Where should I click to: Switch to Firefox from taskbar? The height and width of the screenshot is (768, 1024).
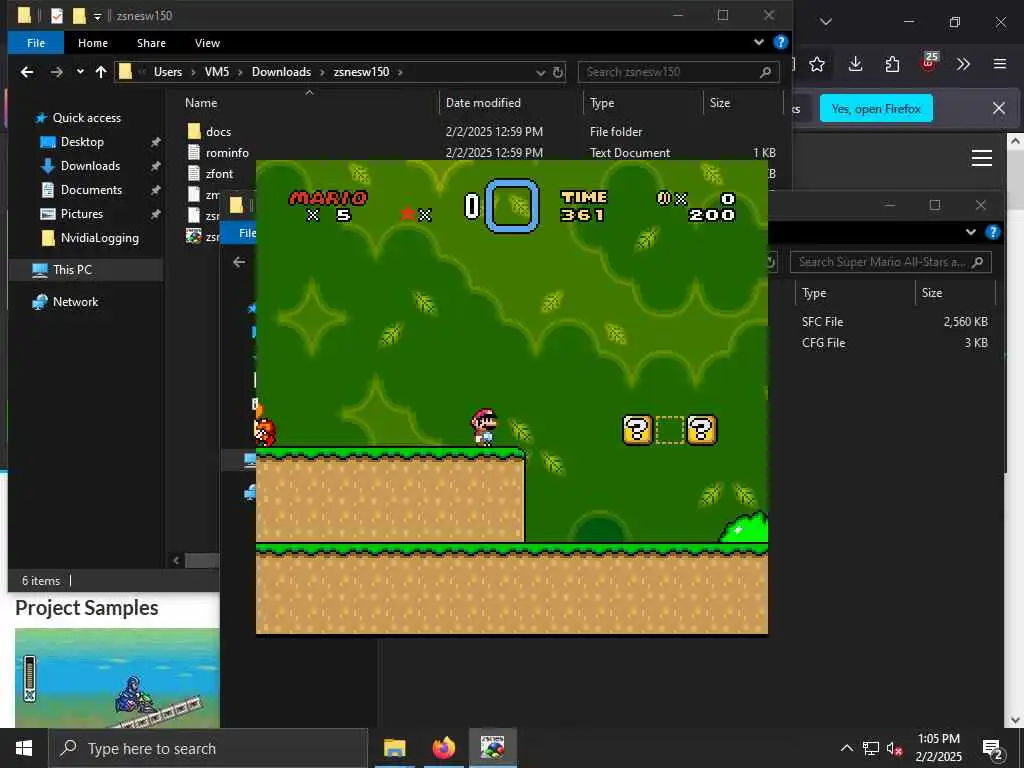[443, 748]
